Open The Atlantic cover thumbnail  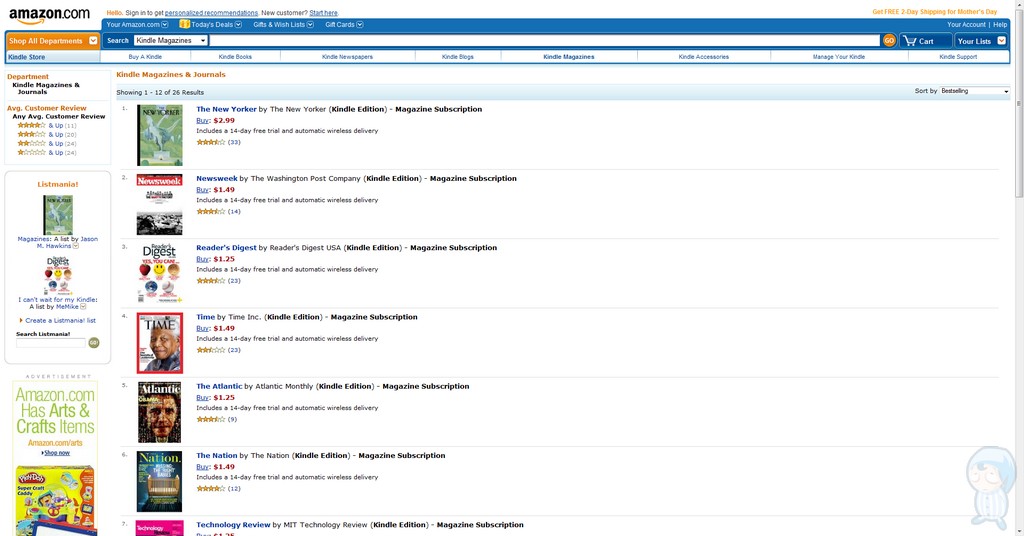coord(159,413)
